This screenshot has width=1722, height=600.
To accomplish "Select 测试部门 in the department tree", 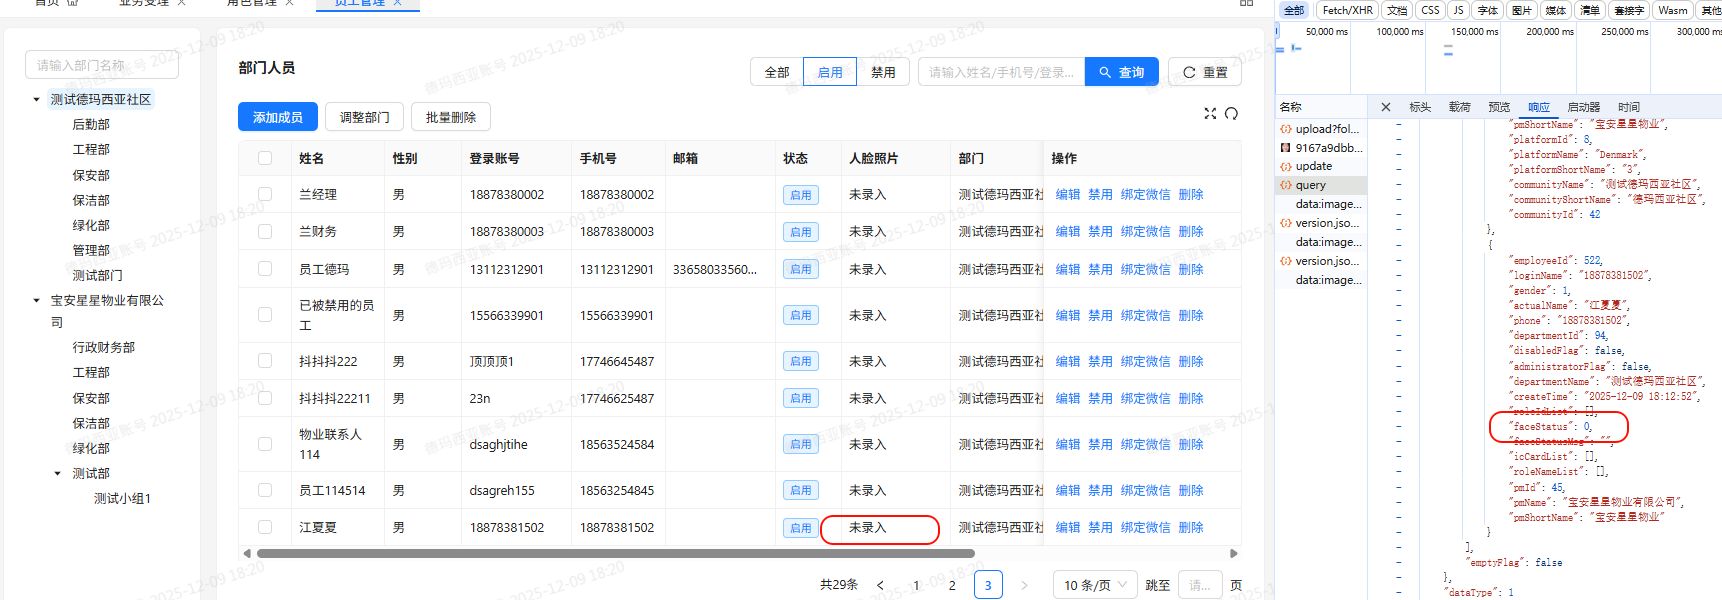I will pos(97,275).
